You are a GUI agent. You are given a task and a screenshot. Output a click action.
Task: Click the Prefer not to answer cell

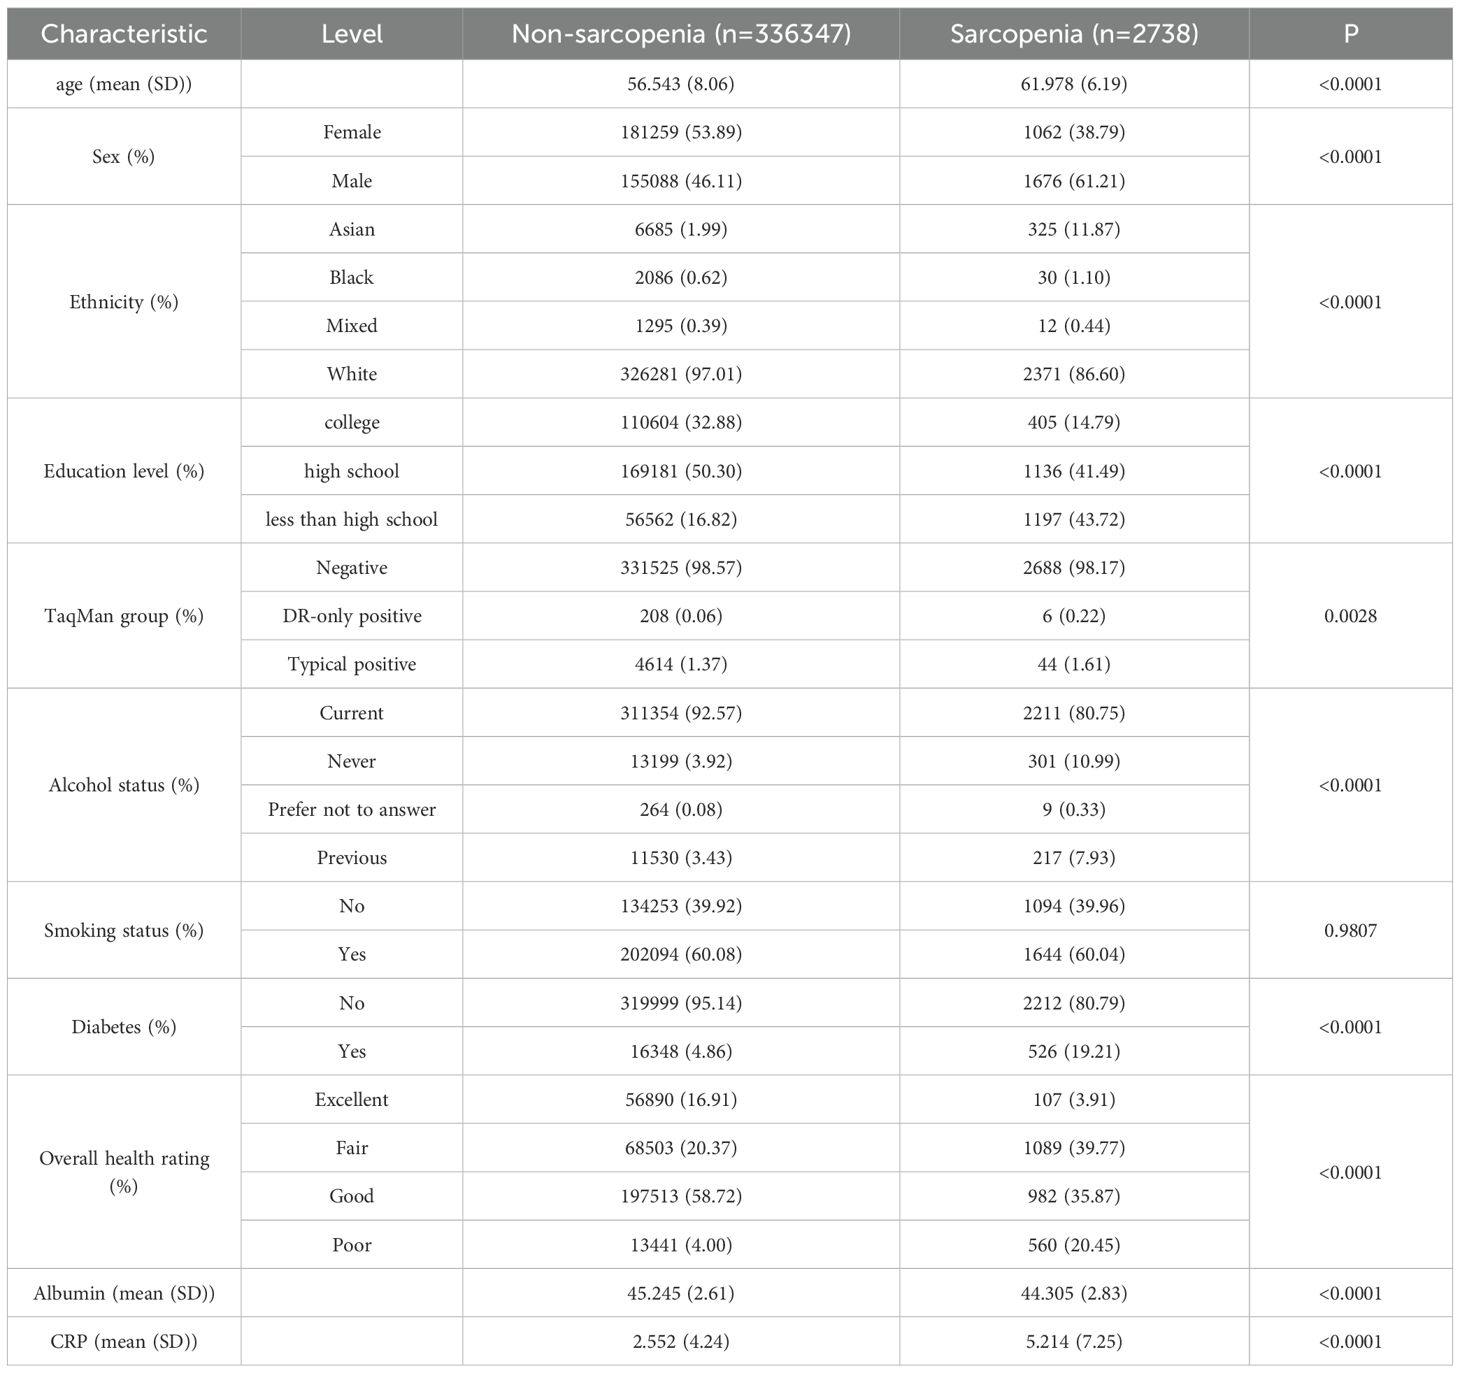click(351, 809)
